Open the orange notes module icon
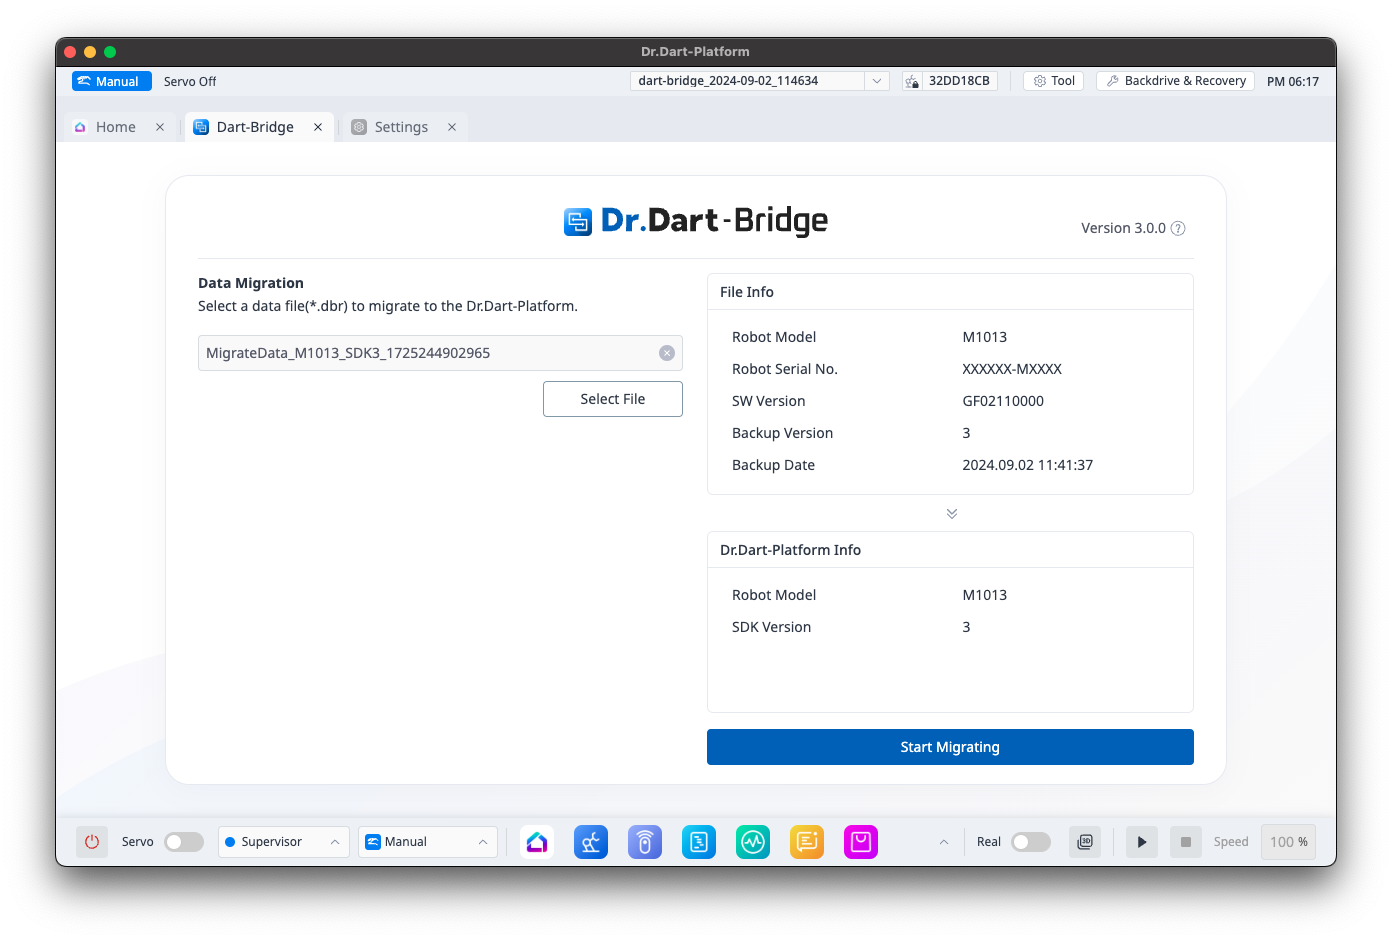1392x940 pixels. (x=807, y=842)
